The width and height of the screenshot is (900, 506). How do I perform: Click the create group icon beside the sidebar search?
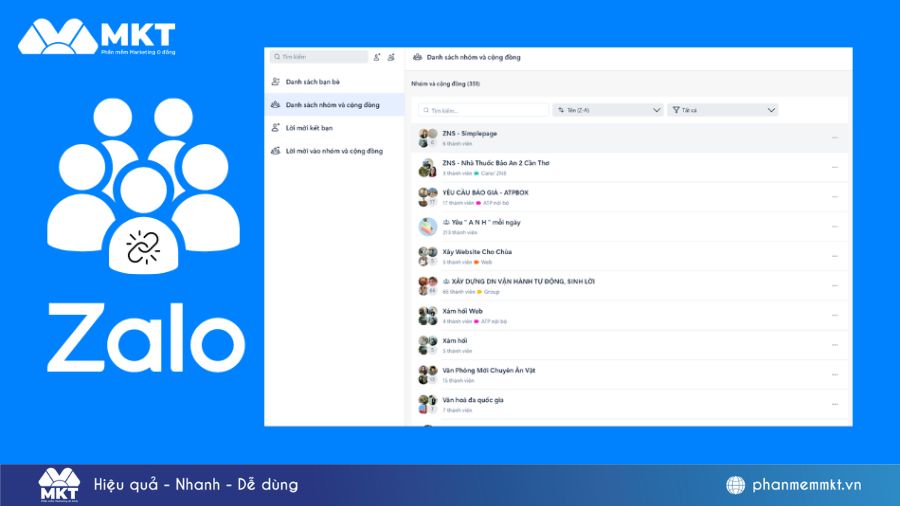(x=391, y=57)
